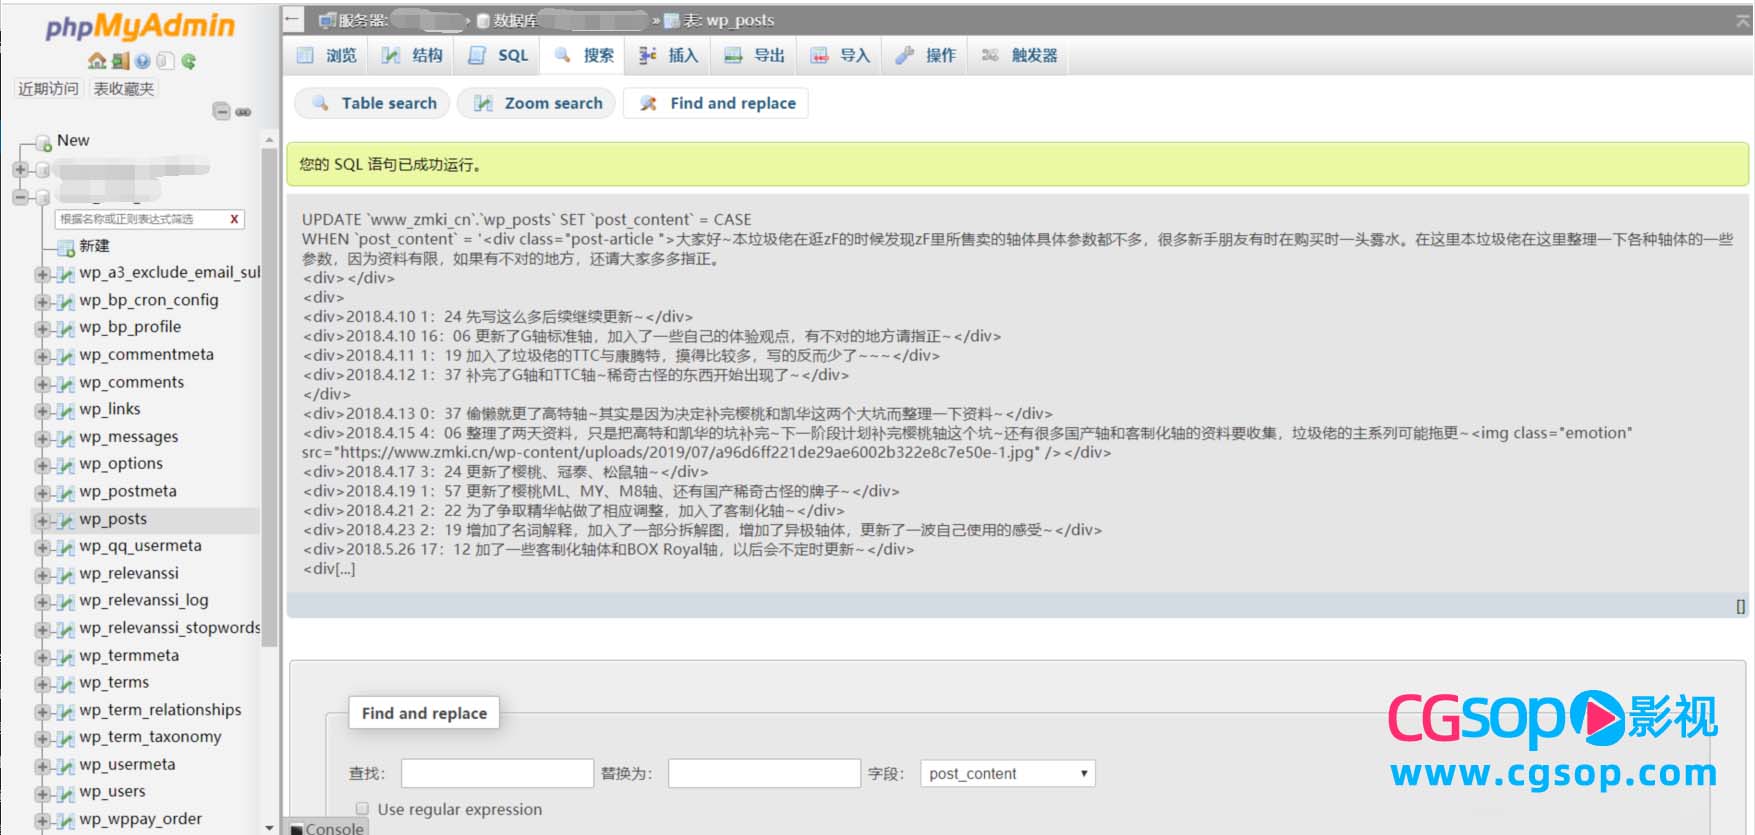Click the table icon beside wp_terms
The width and height of the screenshot is (1755, 835).
point(65,684)
